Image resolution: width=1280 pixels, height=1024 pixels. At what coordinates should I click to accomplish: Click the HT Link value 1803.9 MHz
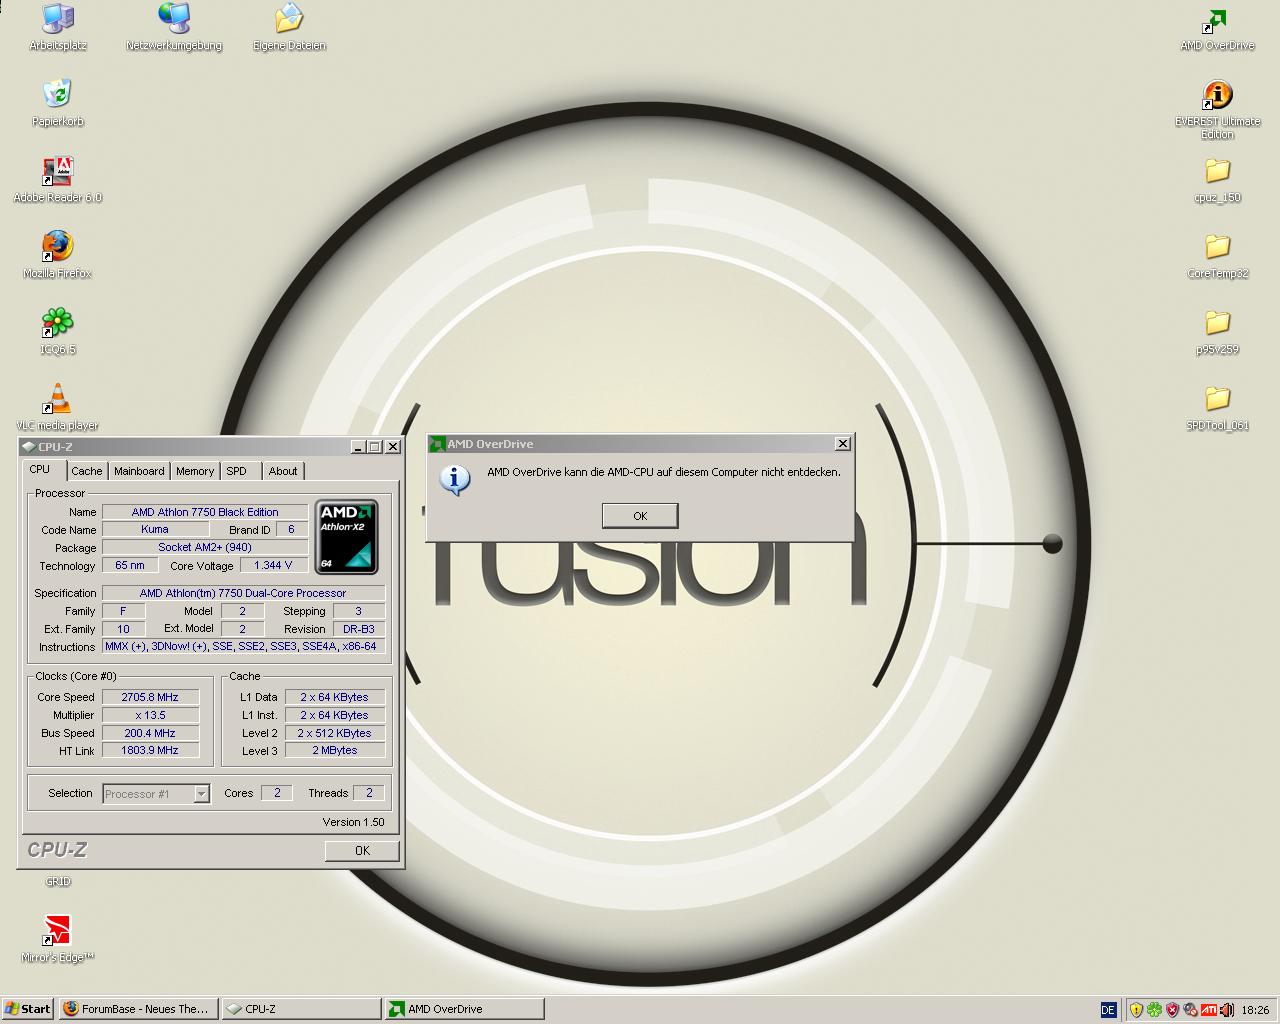tap(150, 751)
